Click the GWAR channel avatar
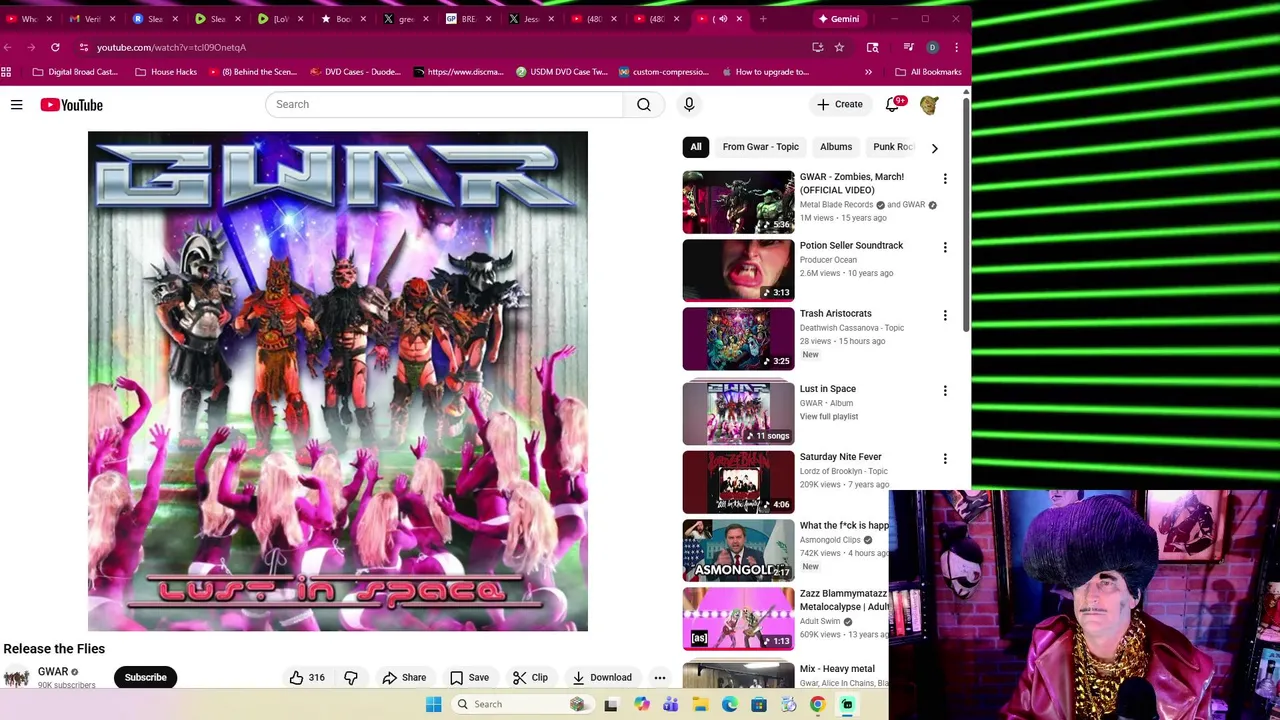Screen dimensions: 1280x720 [16, 678]
